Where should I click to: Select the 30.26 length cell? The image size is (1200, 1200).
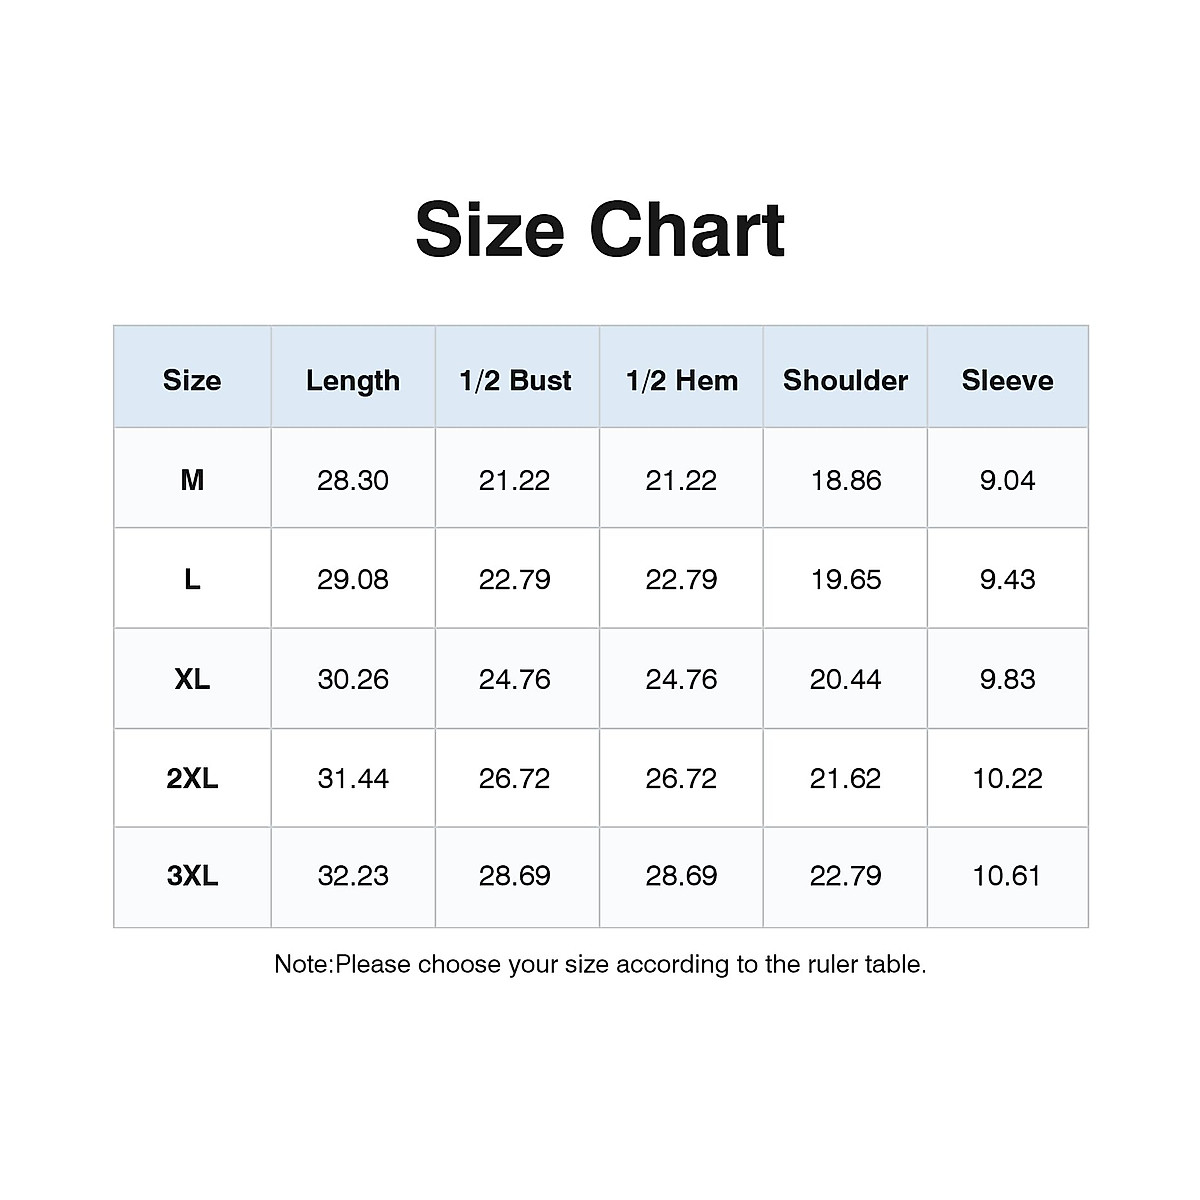point(353,679)
